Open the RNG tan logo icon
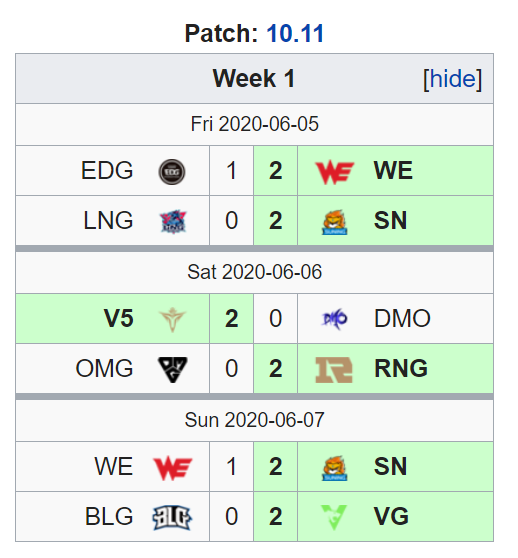Image resolution: width=518 pixels, height=558 pixels. [334, 369]
